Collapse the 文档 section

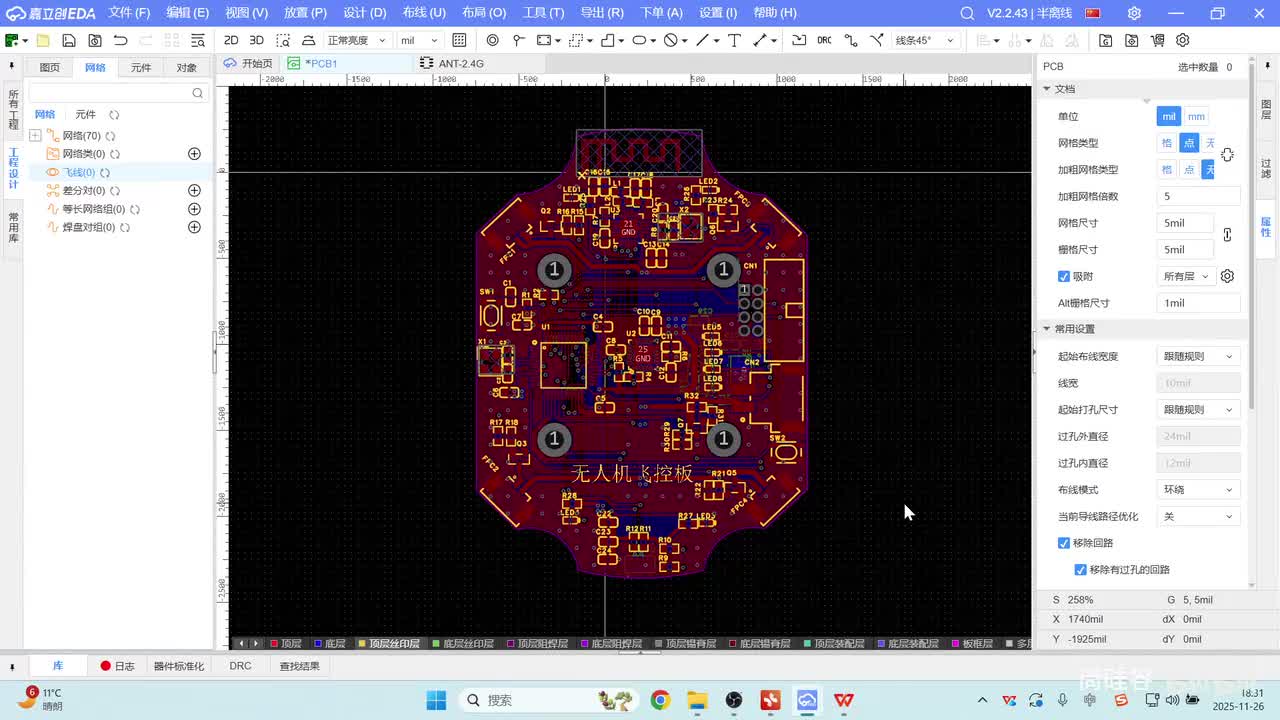(1047, 89)
